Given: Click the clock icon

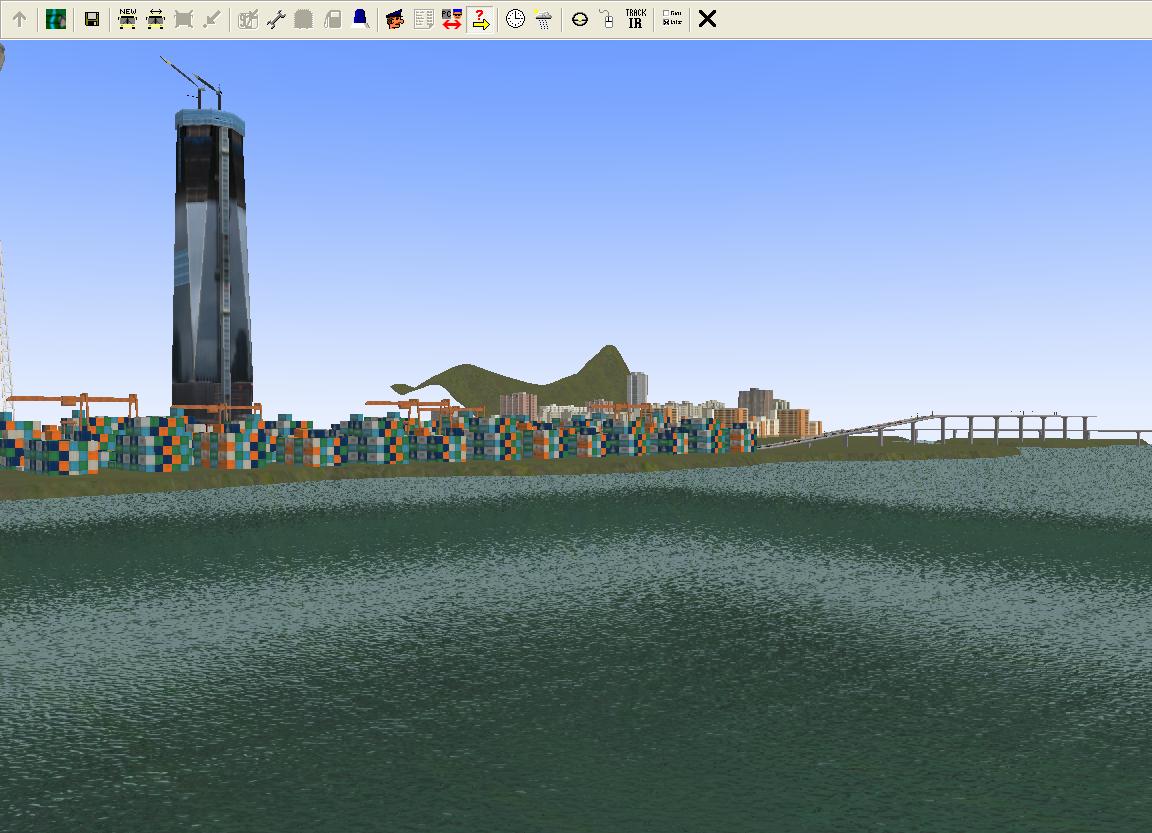Looking at the screenshot, I should [516, 19].
